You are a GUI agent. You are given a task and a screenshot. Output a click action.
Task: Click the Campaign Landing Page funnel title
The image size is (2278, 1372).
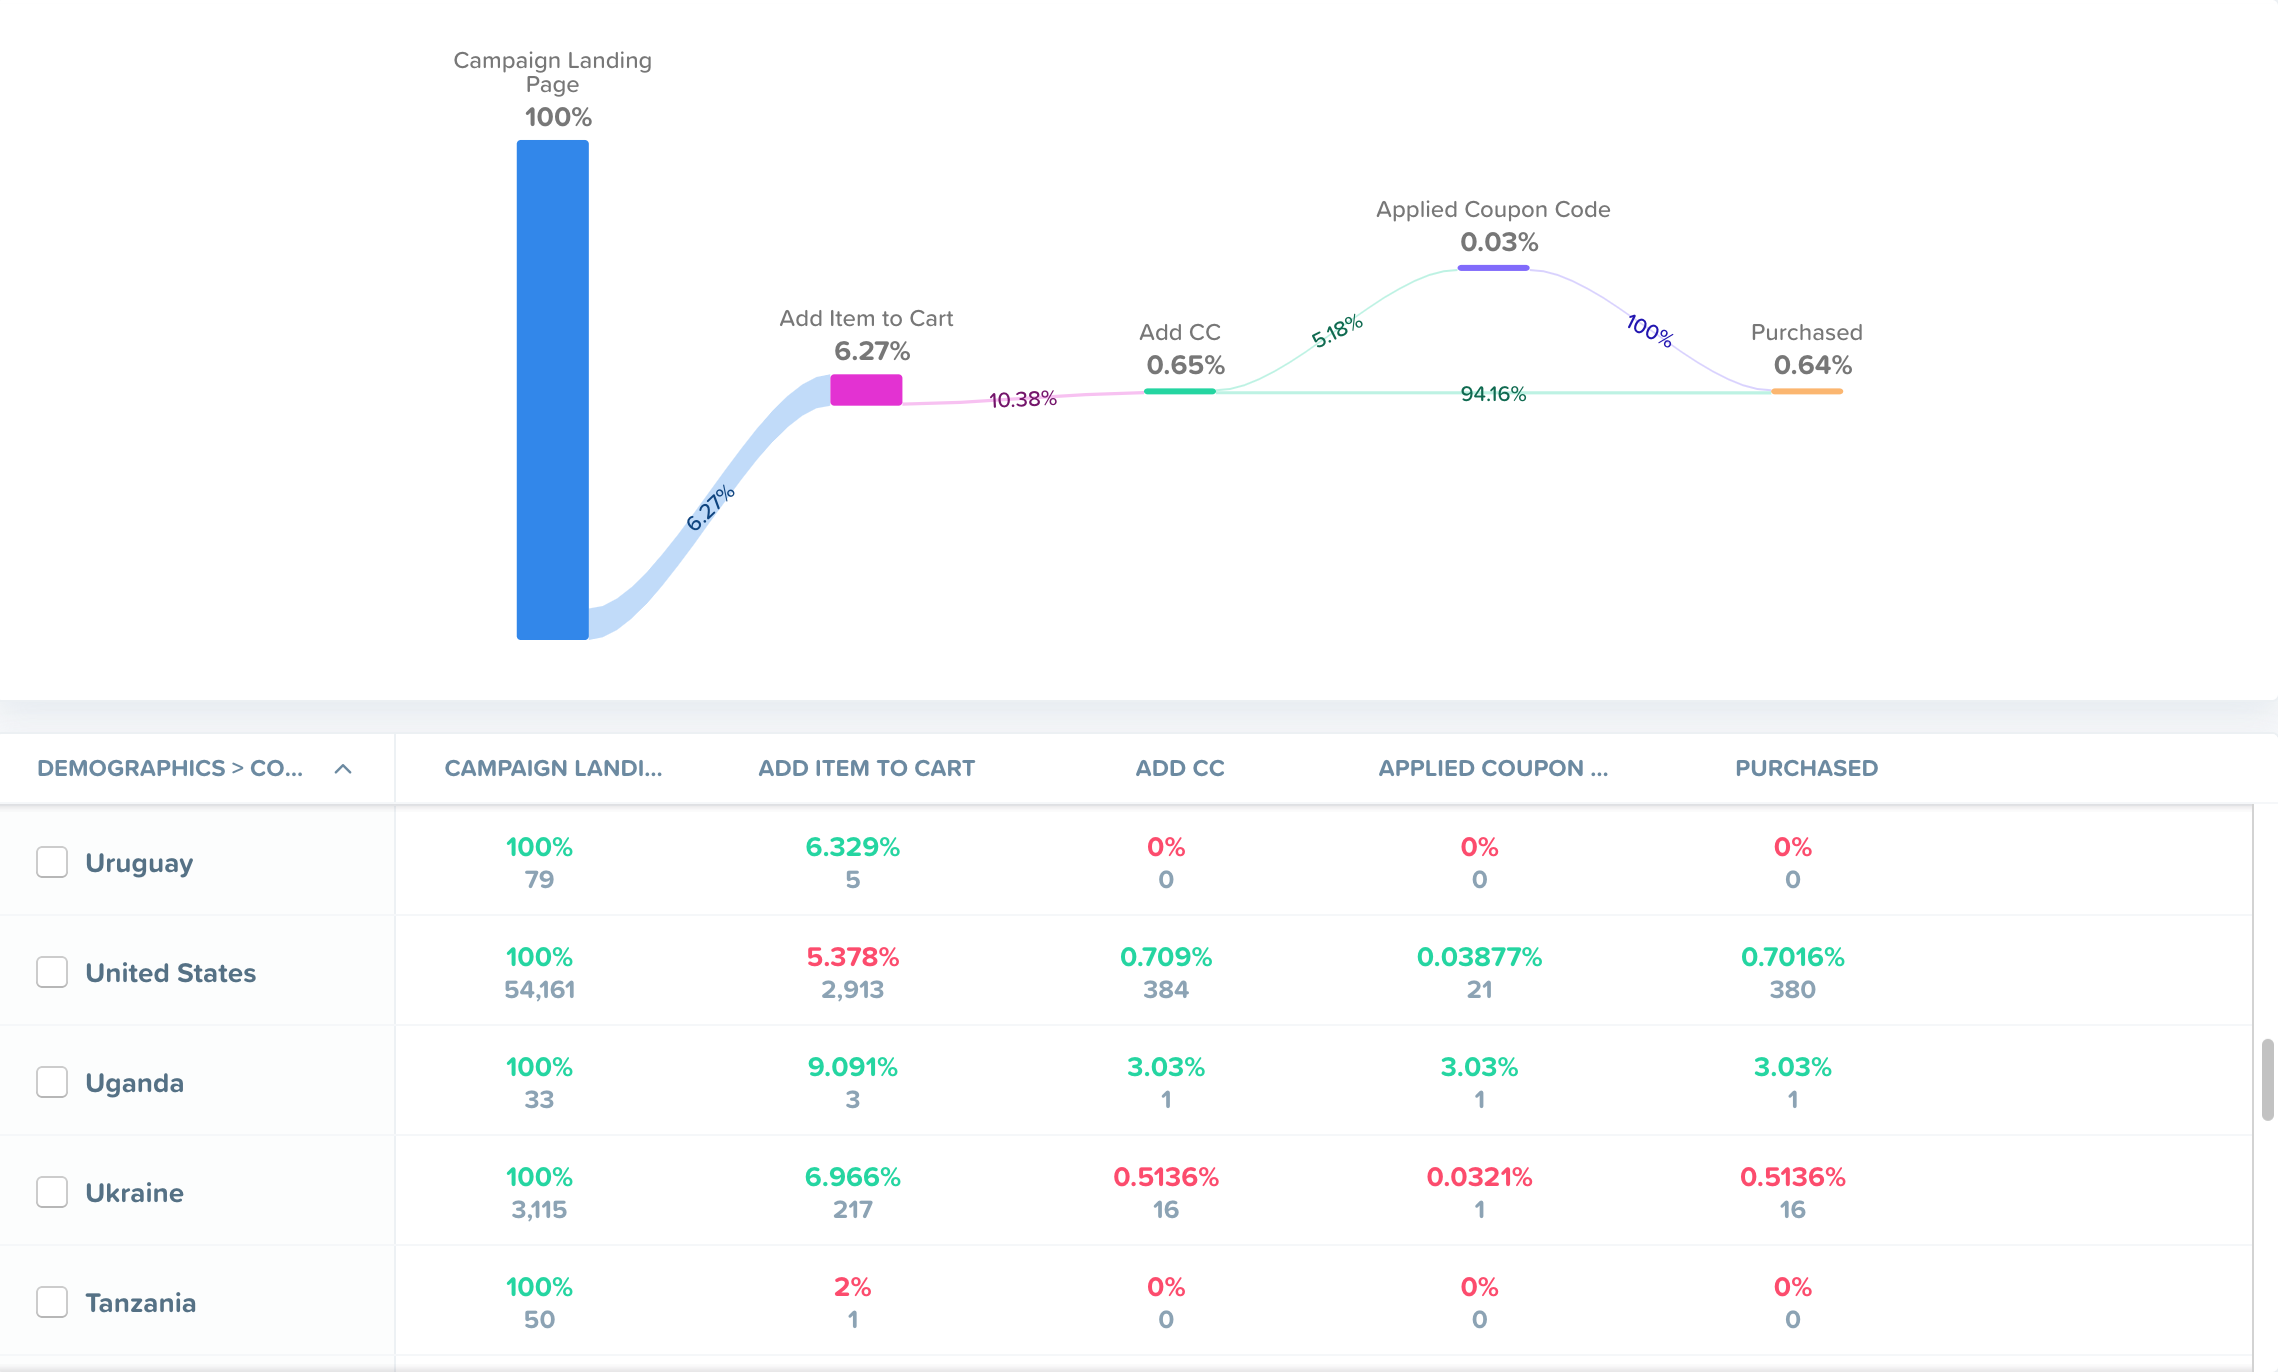click(552, 72)
